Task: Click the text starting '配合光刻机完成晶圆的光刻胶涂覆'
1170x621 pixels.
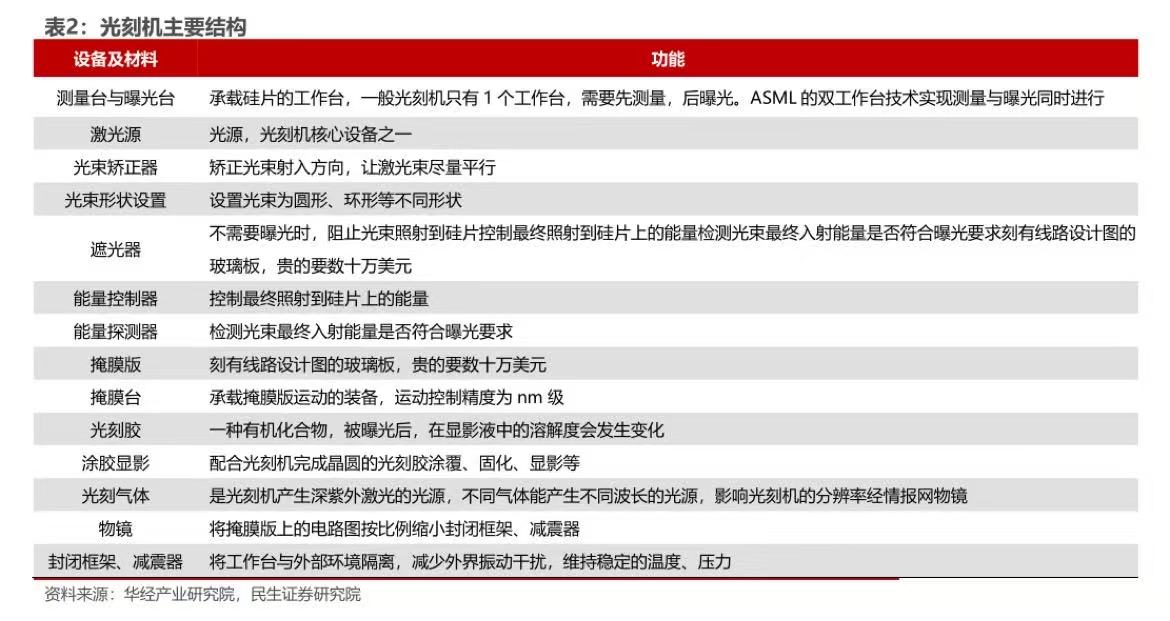Action: pos(394,463)
